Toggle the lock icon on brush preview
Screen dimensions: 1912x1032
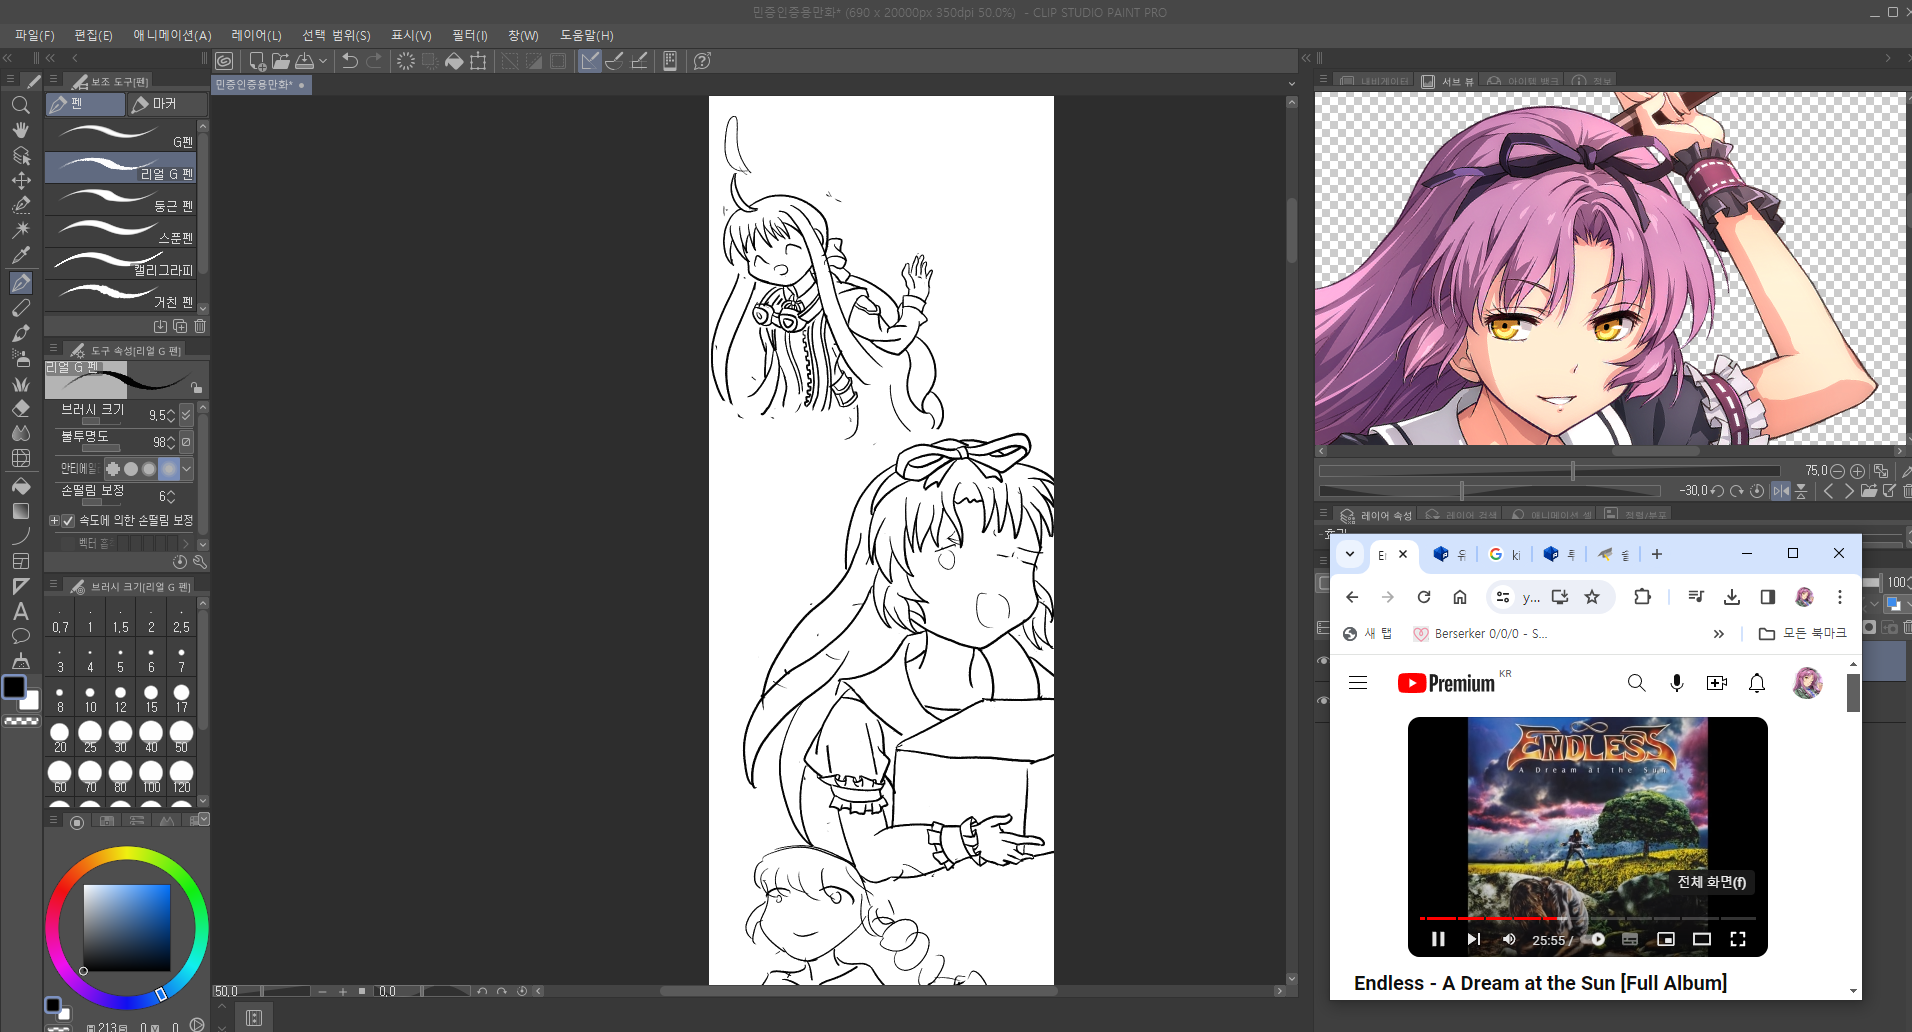click(196, 387)
